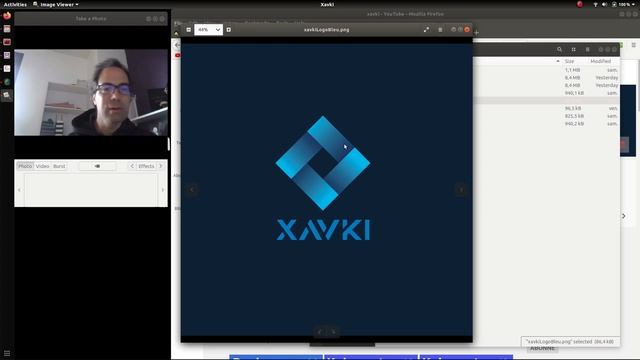Click the YouTube ABONNE button
640x360 pixels.
click(542, 348)
